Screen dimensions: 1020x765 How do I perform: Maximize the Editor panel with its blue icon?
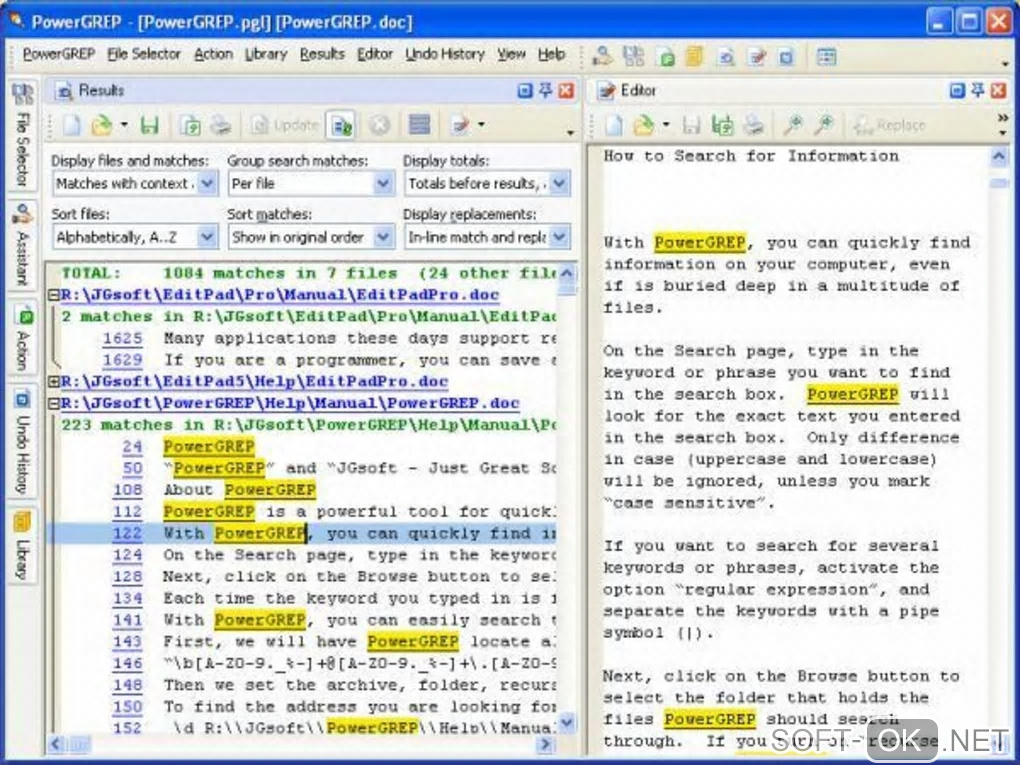957,90
